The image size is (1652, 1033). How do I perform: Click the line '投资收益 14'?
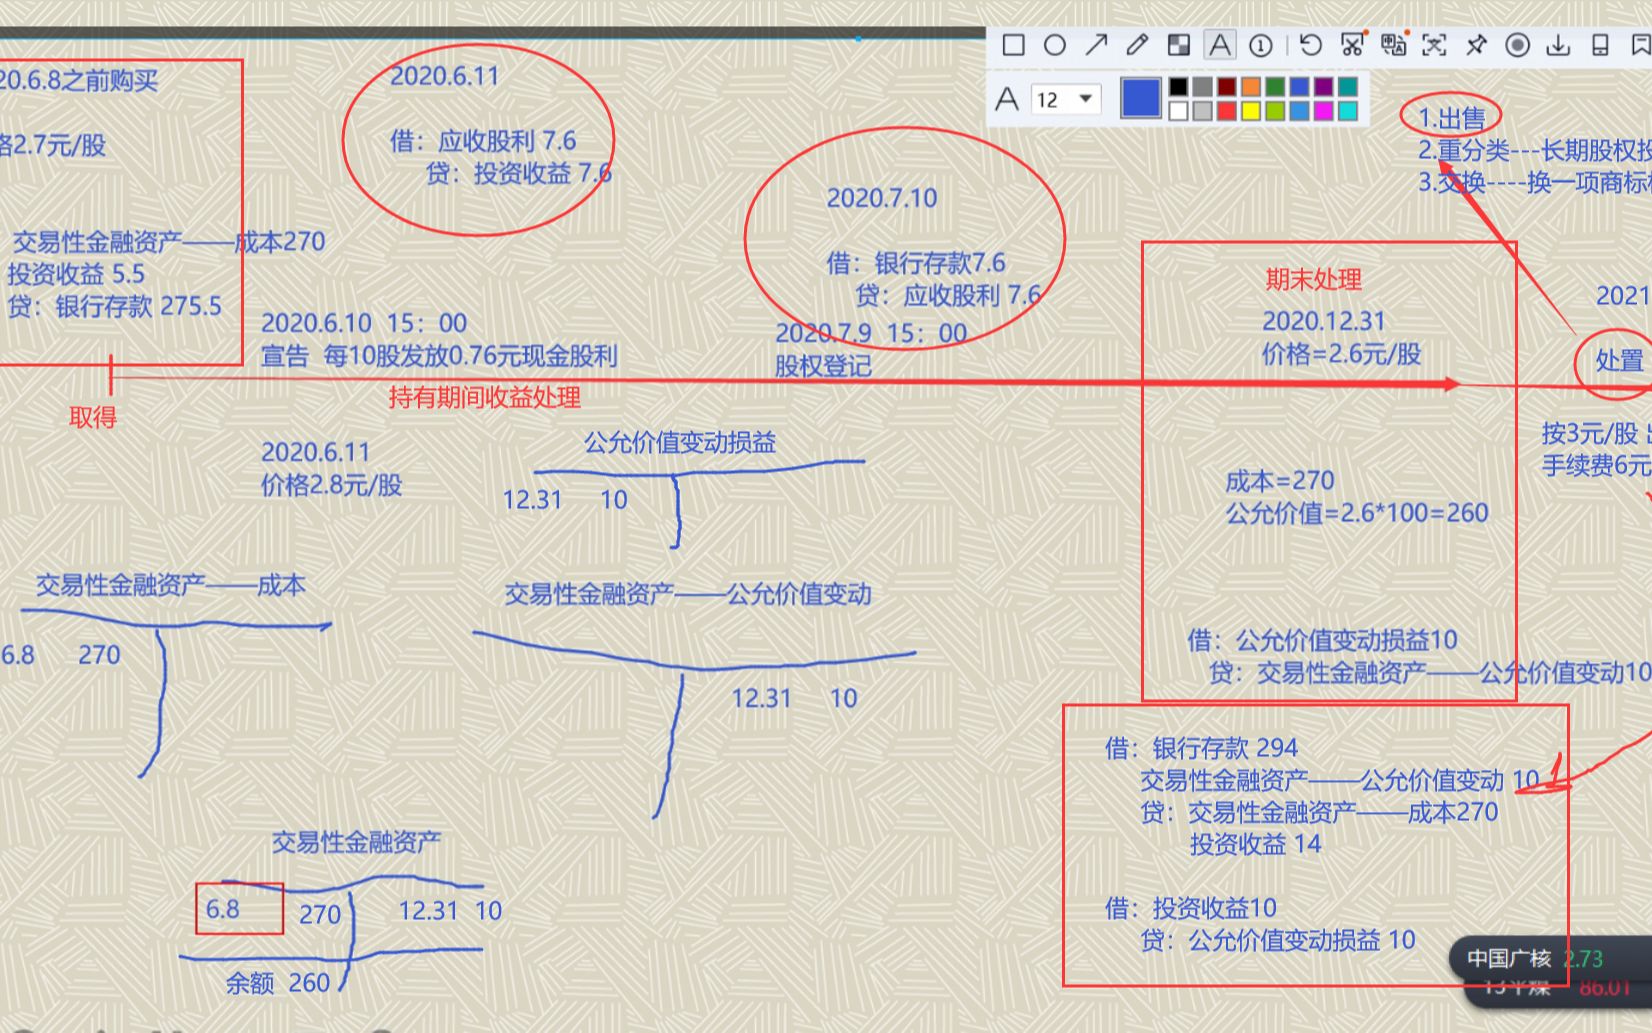1255,844
